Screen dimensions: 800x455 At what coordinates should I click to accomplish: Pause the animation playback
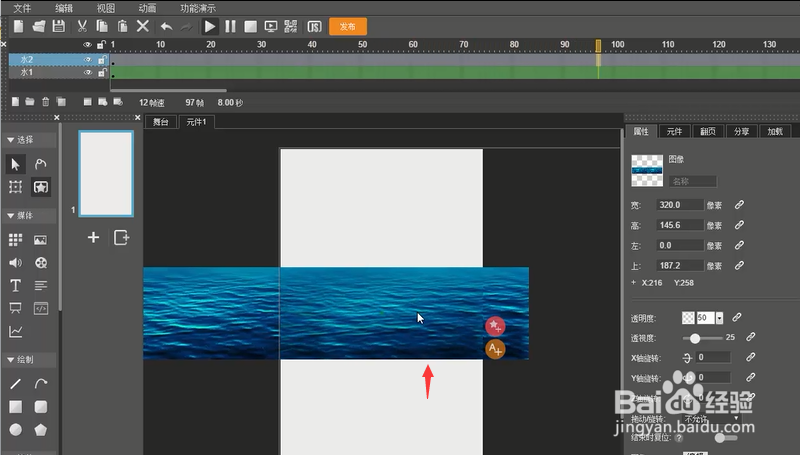pyautogui.click(x=231, y=27)
